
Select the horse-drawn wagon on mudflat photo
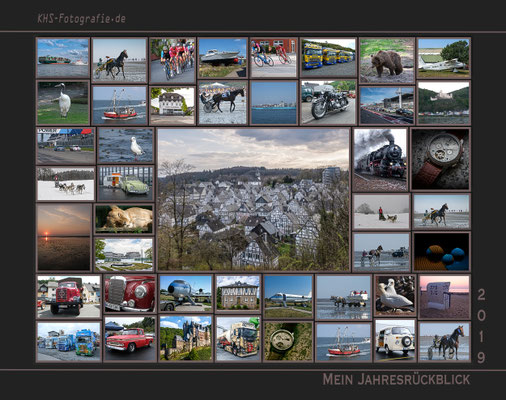click(x=343, y=297)
